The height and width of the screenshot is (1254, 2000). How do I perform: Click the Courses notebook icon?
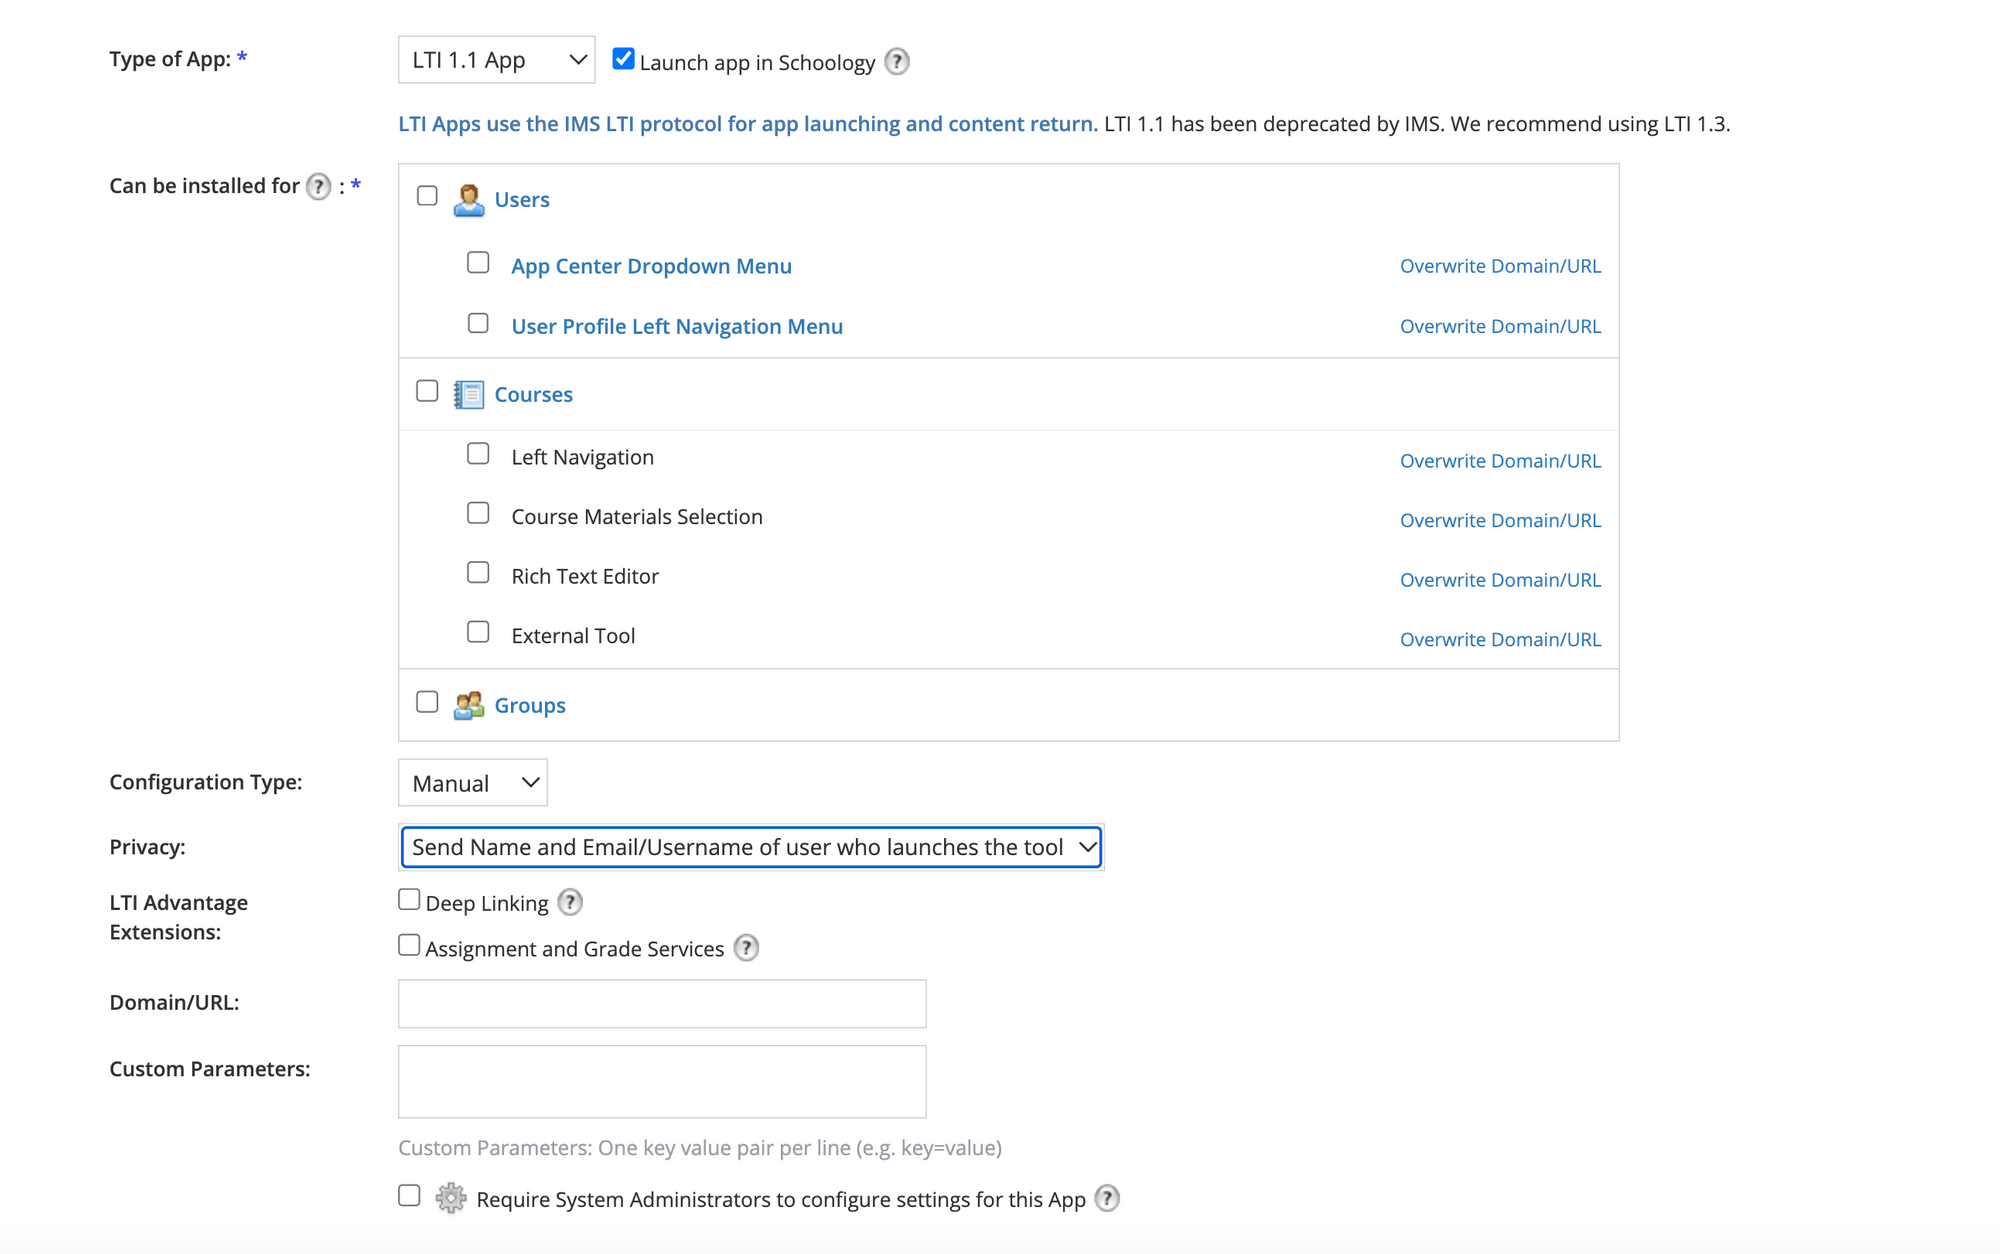468,395
